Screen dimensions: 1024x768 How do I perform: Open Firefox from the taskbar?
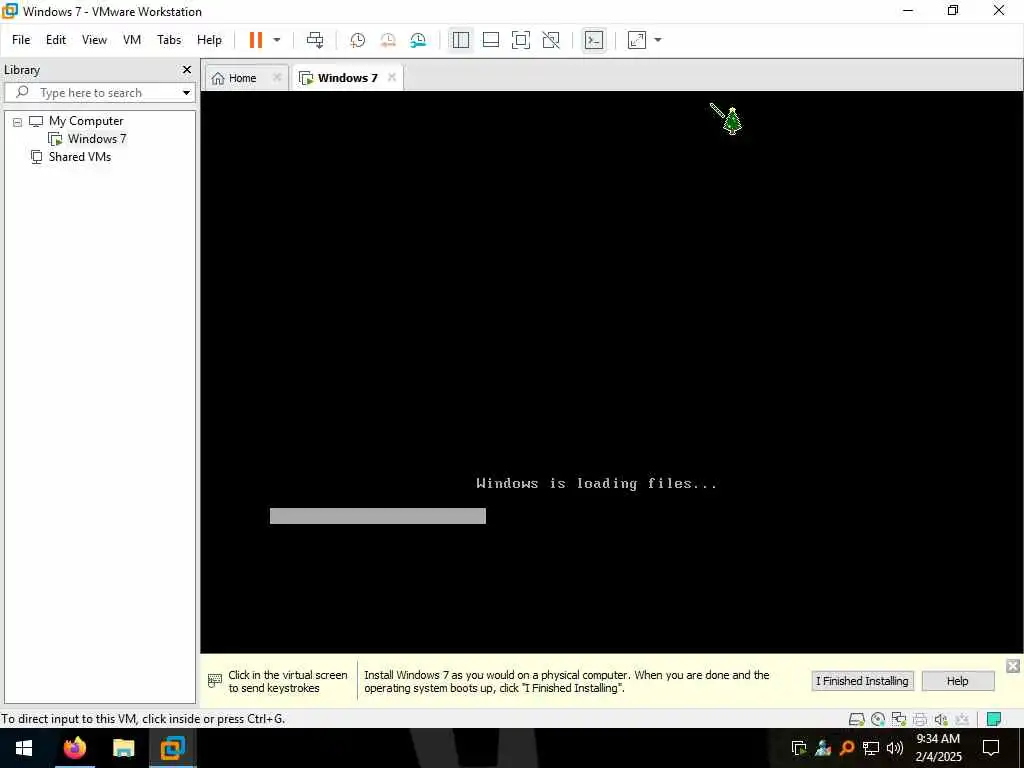(74, 748)
